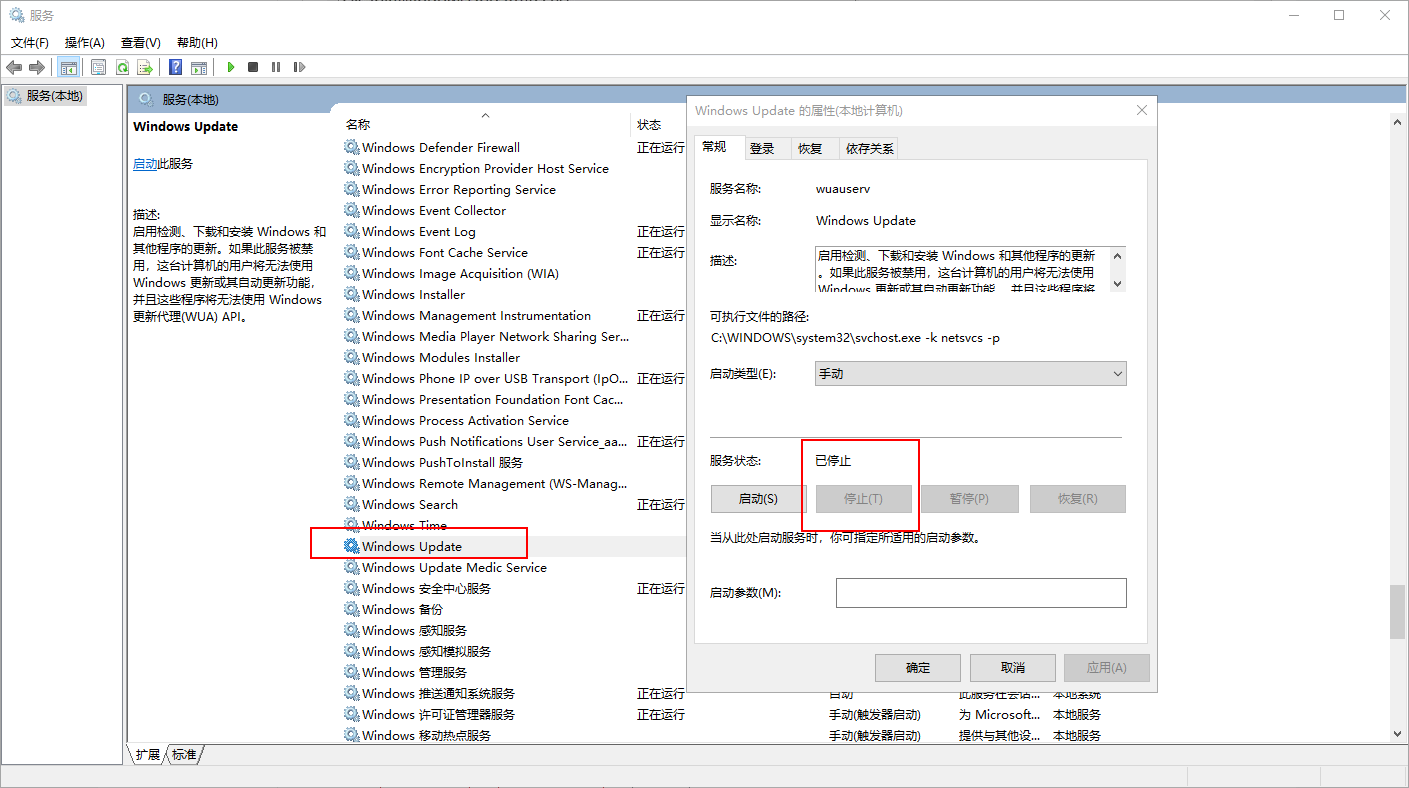The image size is (1409, 788).
Task: Click the services list scrollbar up arrow
Action: pos(1397,122)
